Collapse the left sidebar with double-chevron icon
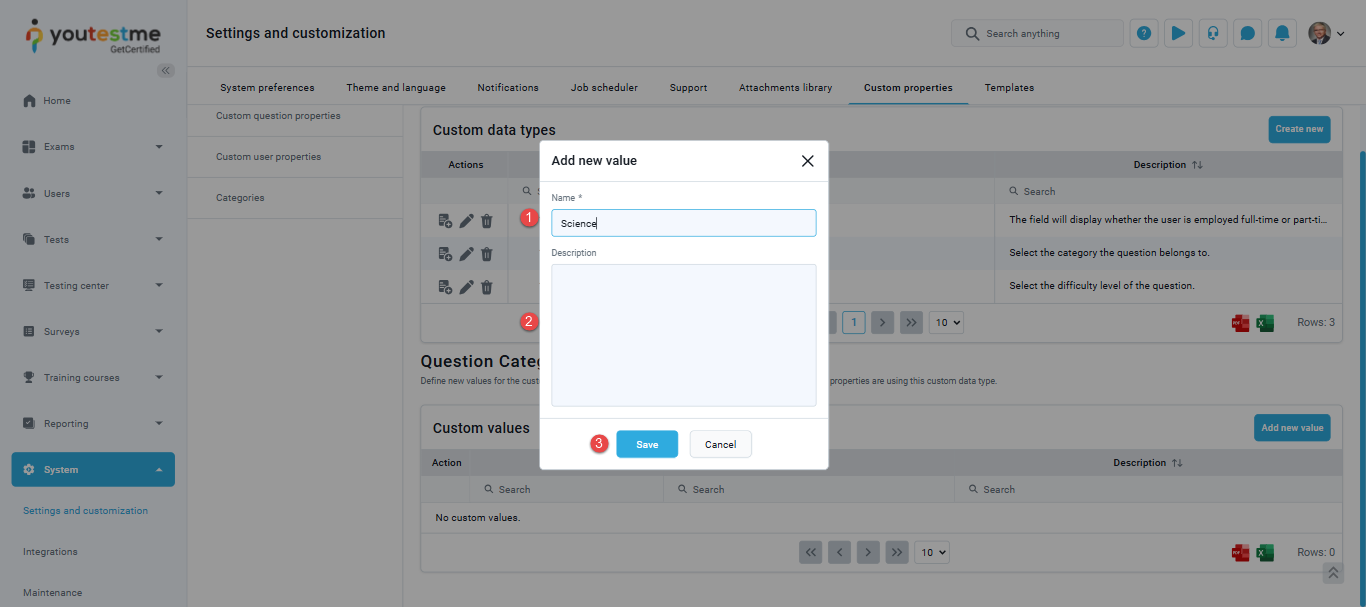1366x607 pixels. 166,70
